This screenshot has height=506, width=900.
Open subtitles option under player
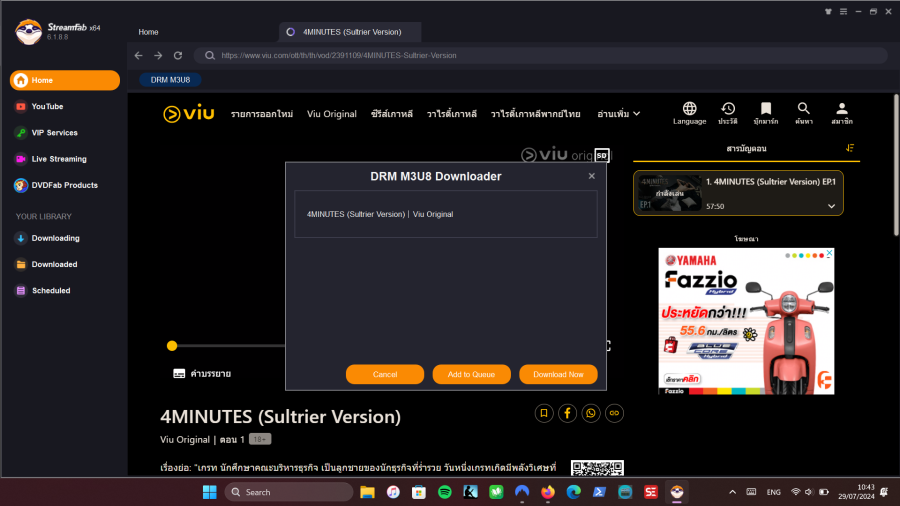202,373
